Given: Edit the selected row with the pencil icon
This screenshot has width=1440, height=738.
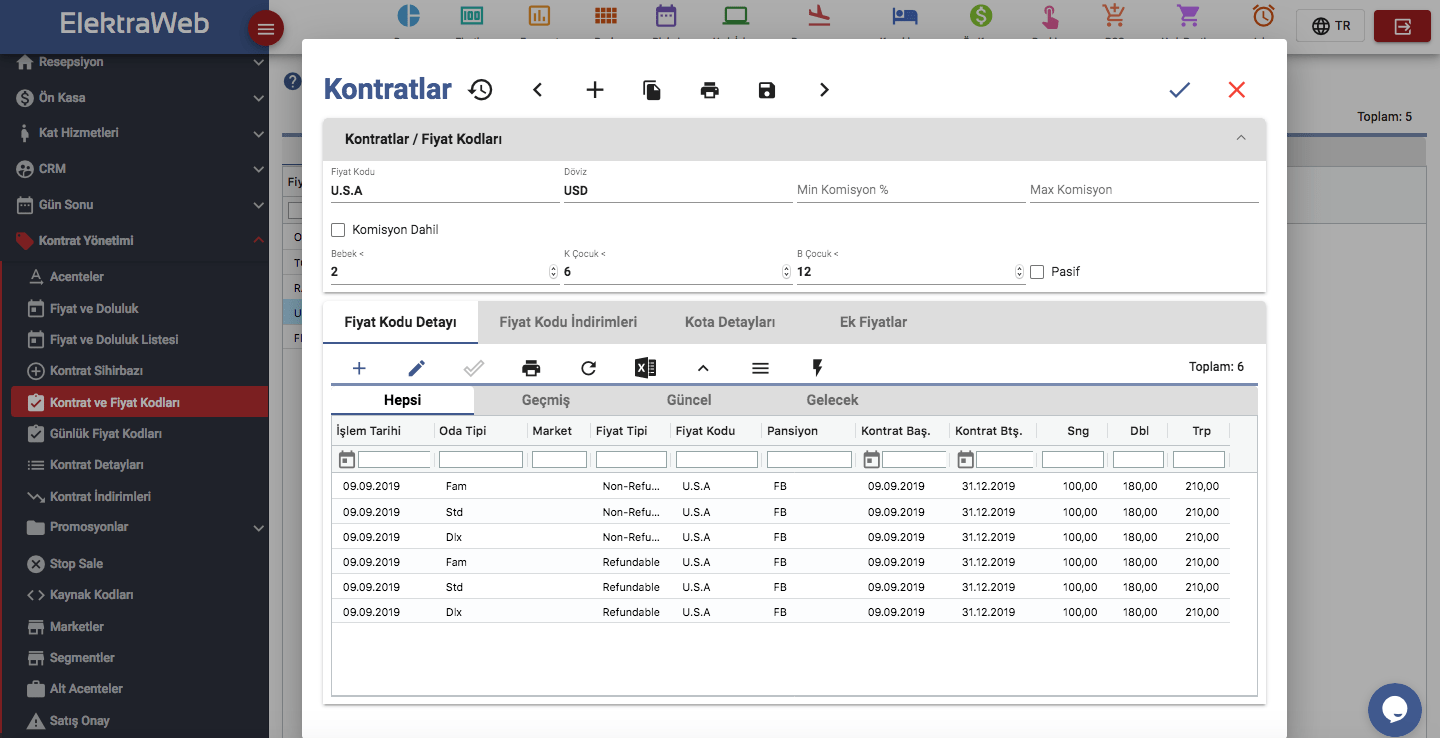Looking at the screenshot, I should [x=417, y=368].
